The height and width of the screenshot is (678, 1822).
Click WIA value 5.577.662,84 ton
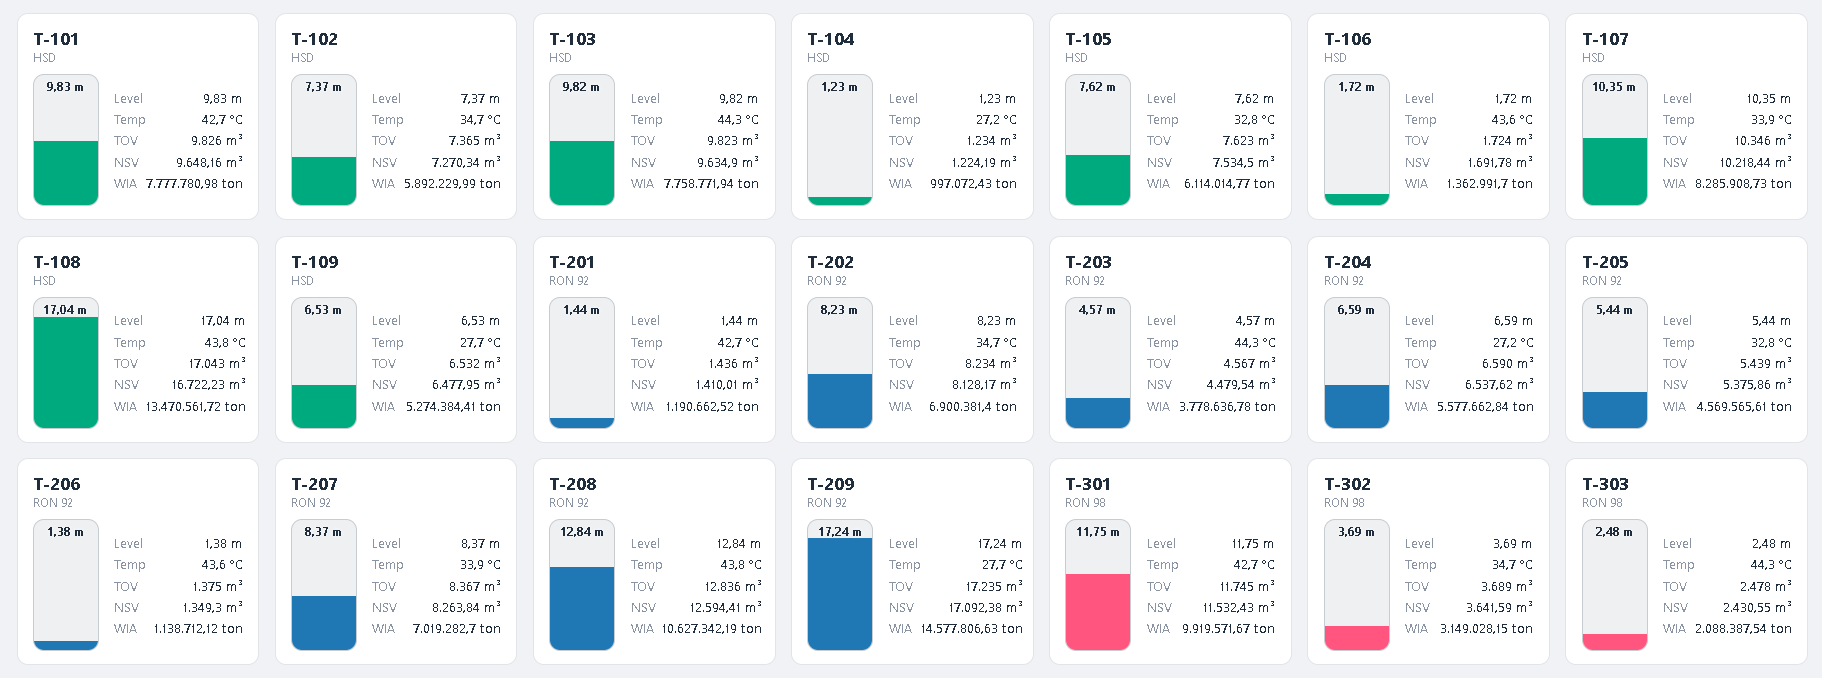click(1485, 407)
